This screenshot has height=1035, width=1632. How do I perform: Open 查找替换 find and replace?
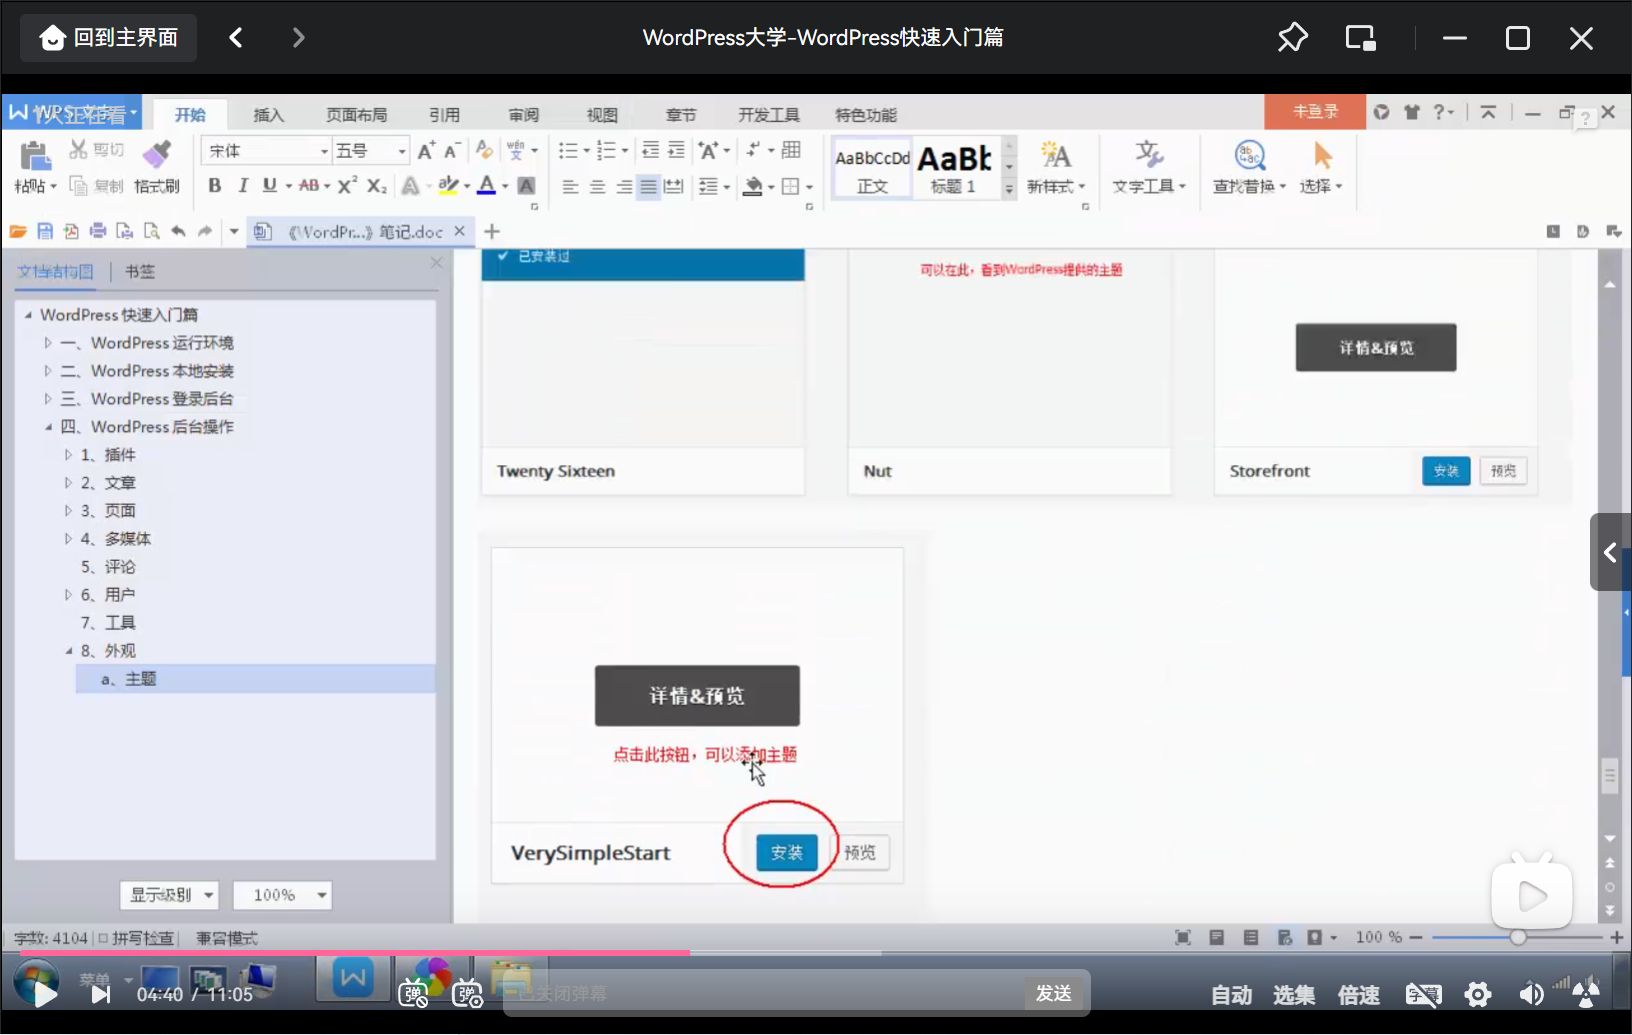(x=1249, y=168)
